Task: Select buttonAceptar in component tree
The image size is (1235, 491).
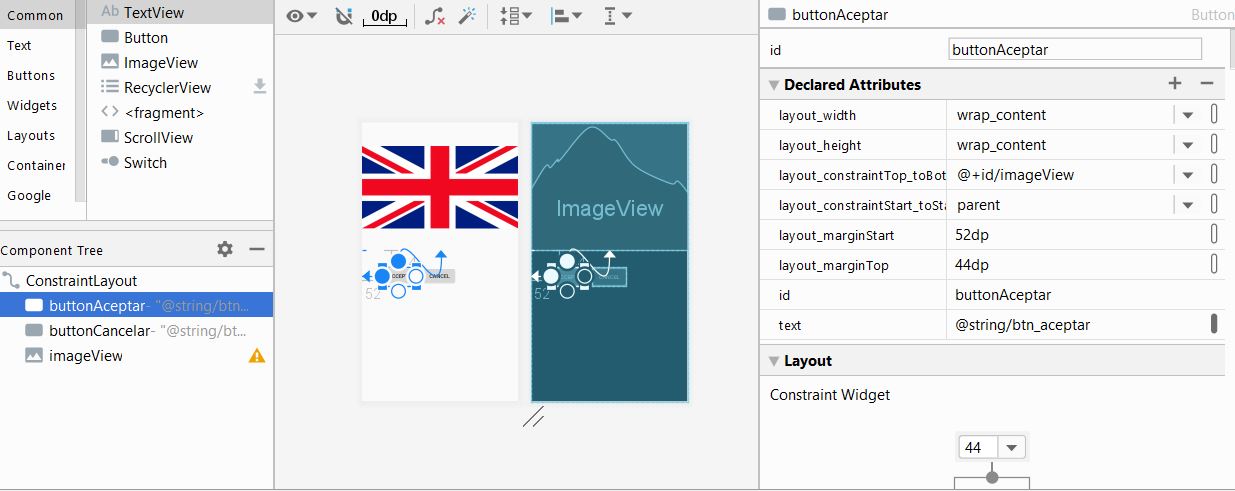Action: 136,306
